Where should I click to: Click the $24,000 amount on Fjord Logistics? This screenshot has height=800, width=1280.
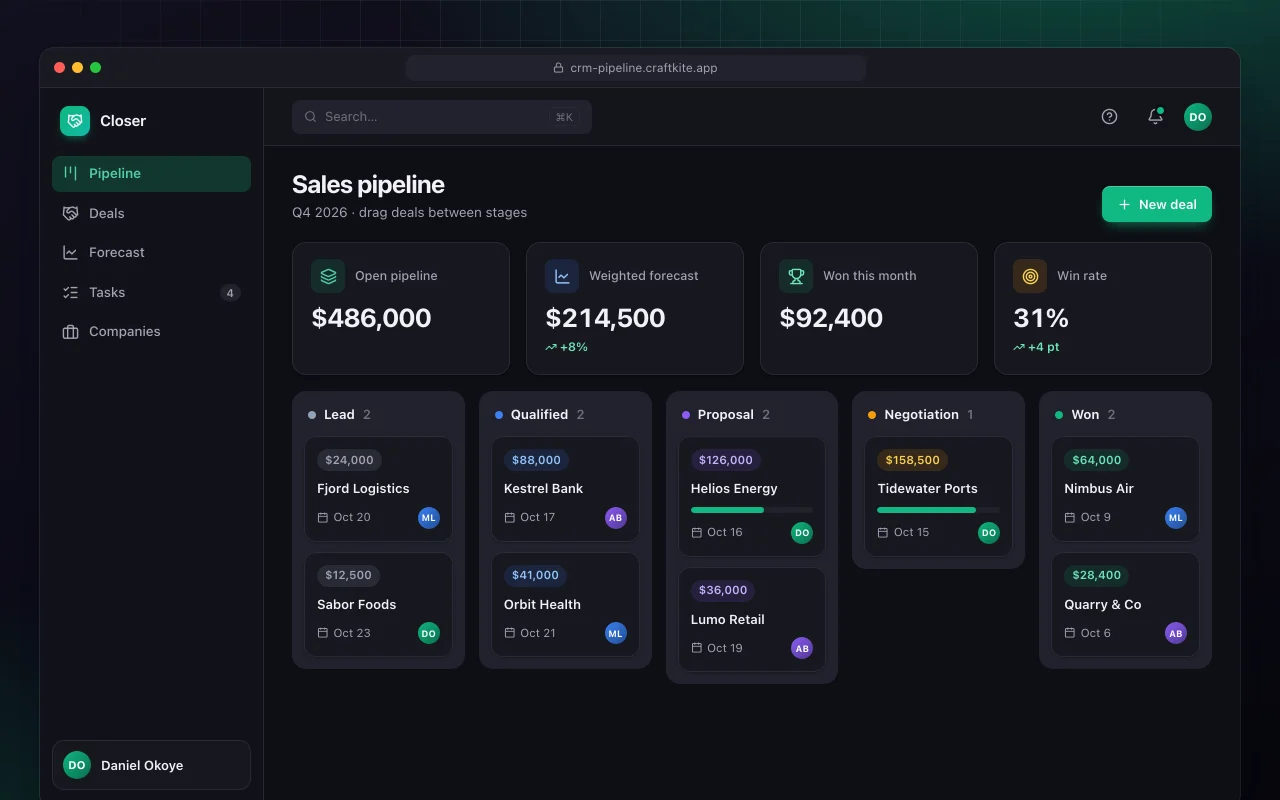pos(349,460)
